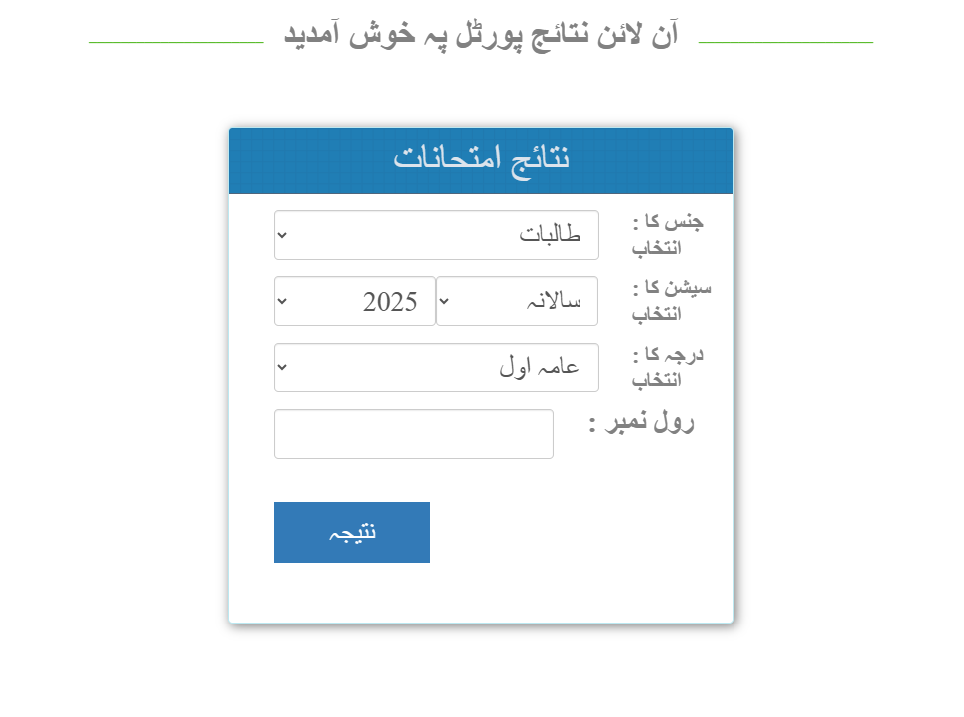Open the 2025 year dropdown
This screenshot has height=717, width=964.
click(355, 301)
